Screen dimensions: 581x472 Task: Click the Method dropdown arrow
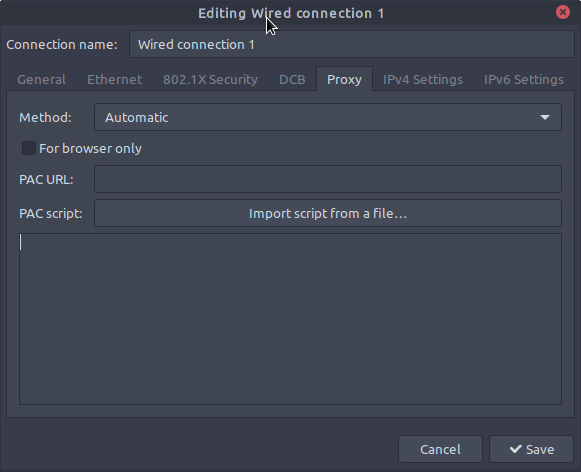click(x=544, y=117)
